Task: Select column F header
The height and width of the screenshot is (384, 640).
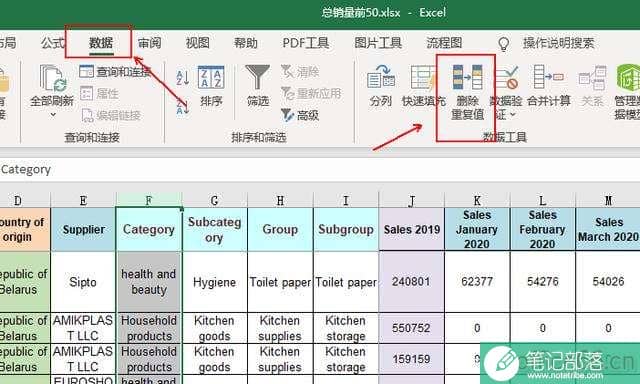Action: pyautogui.click(x=149, y=200)
